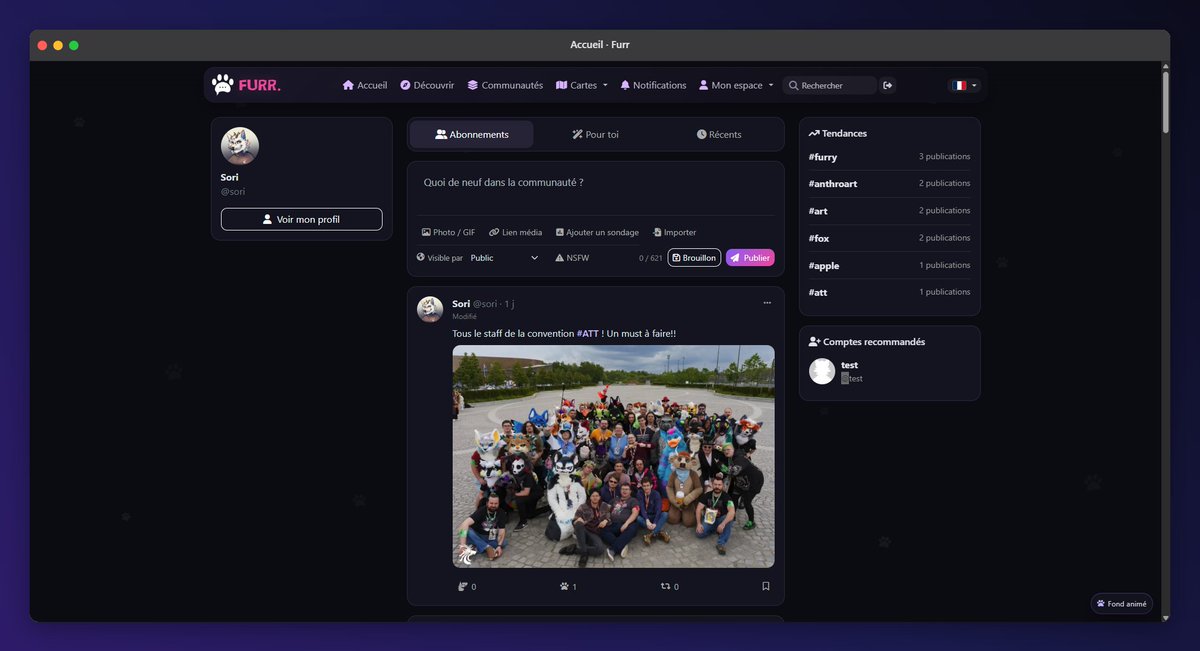Repost using the share arrows icon
1200x651 pixels.
665,586
